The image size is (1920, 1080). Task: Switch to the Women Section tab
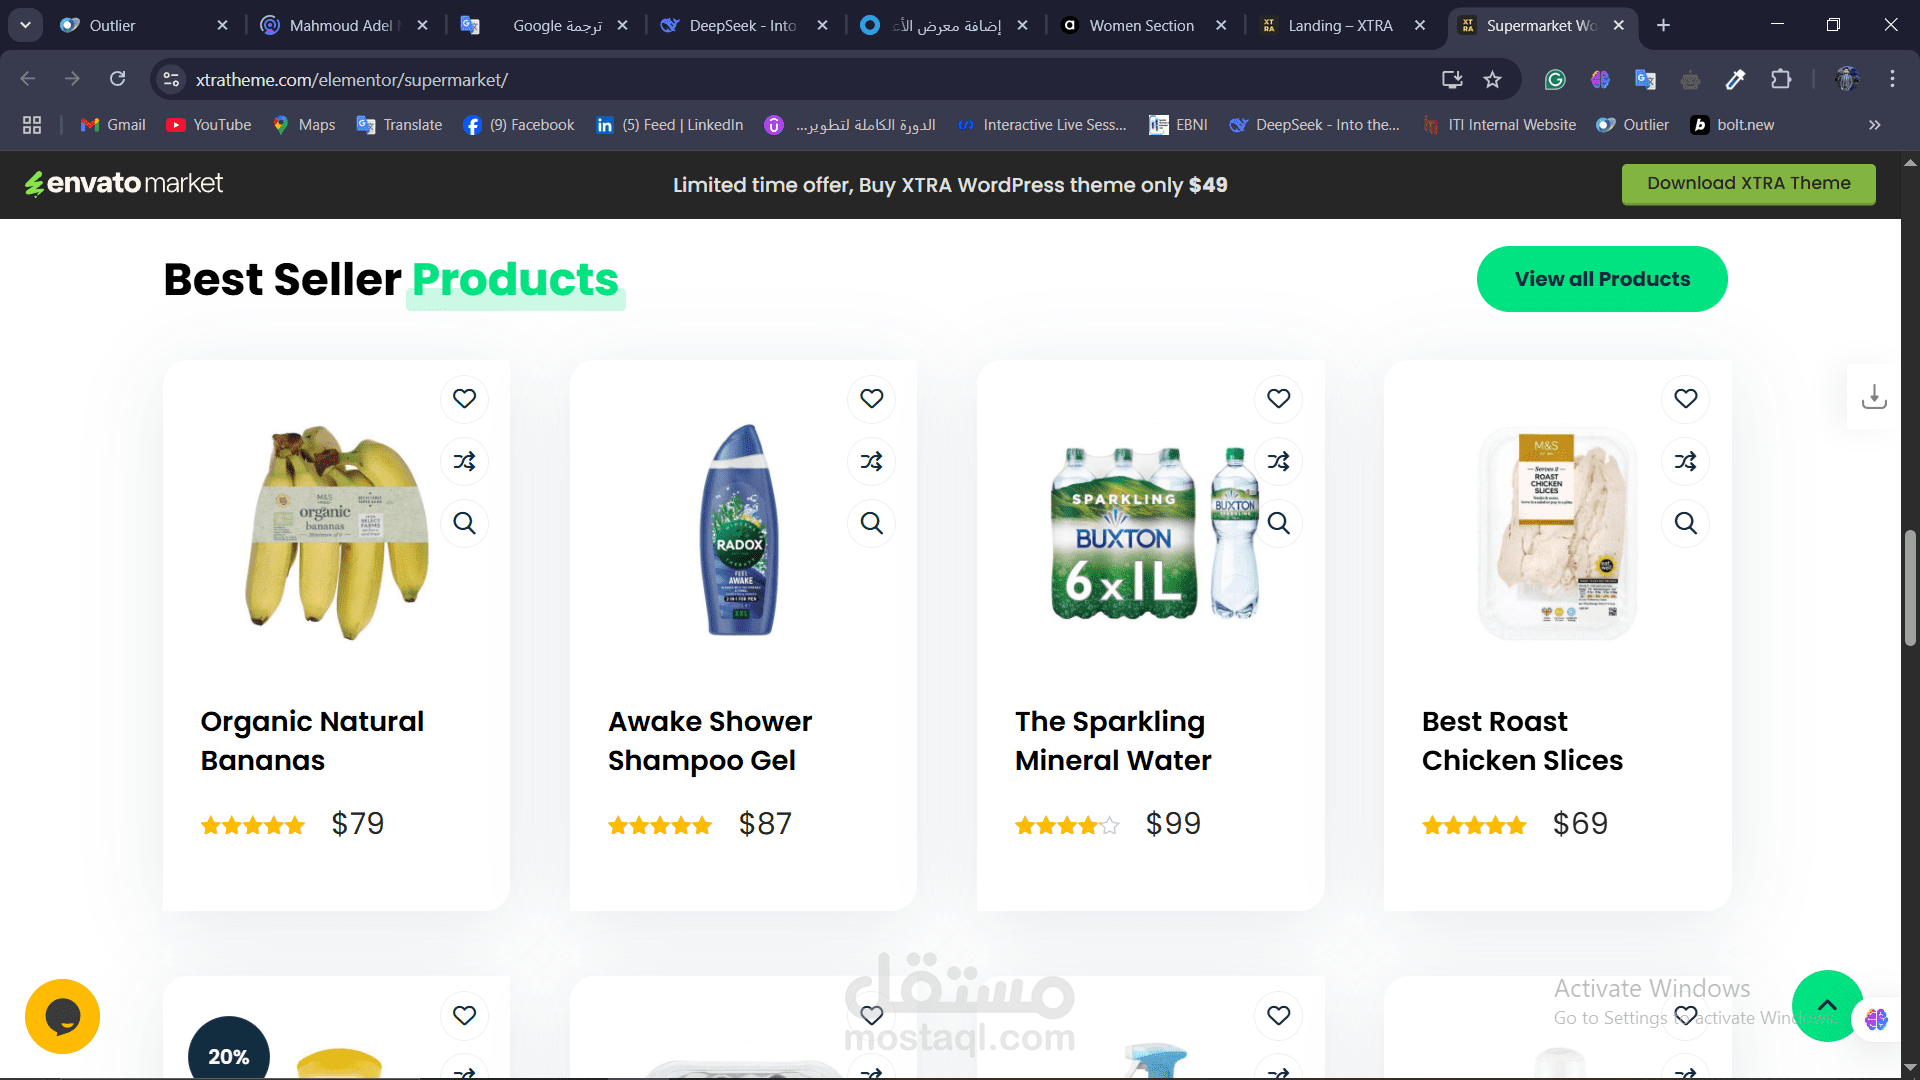[x=1143, y=25]
